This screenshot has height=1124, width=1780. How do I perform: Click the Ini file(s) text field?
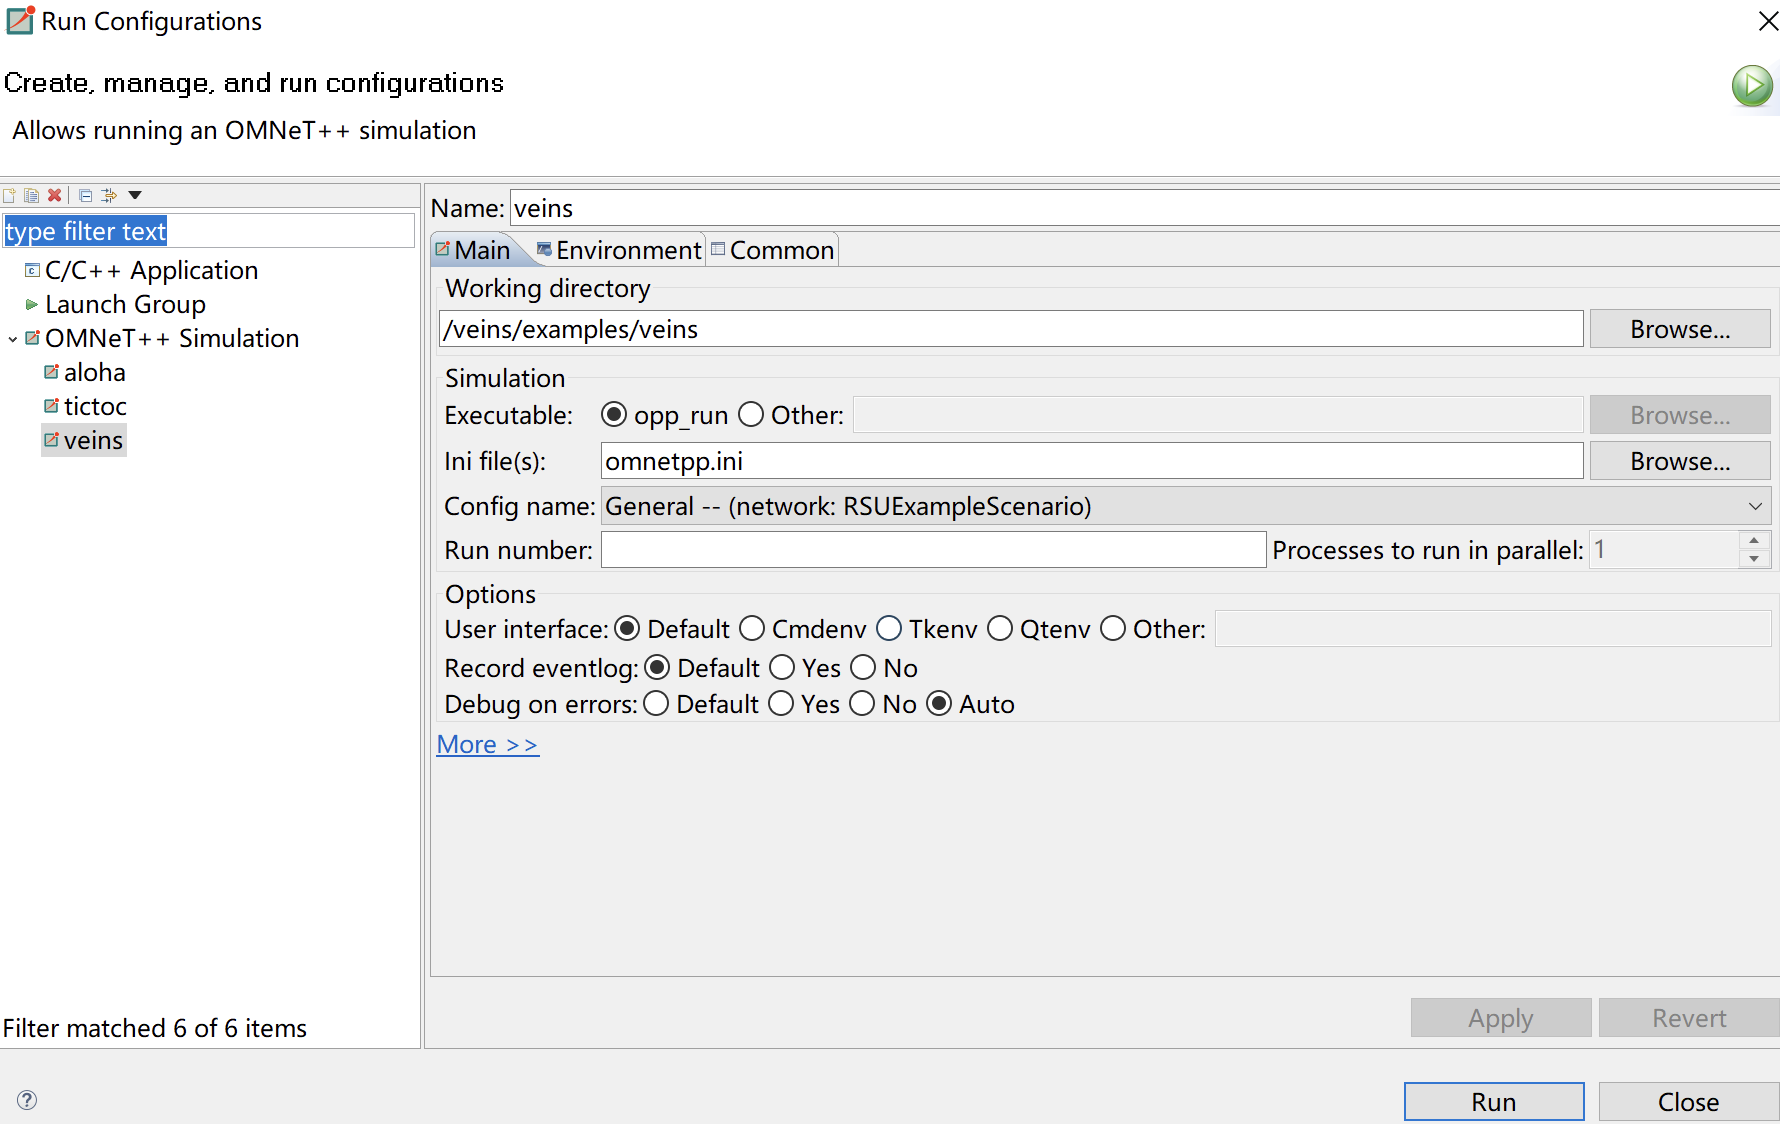(x=1092, y=461)
